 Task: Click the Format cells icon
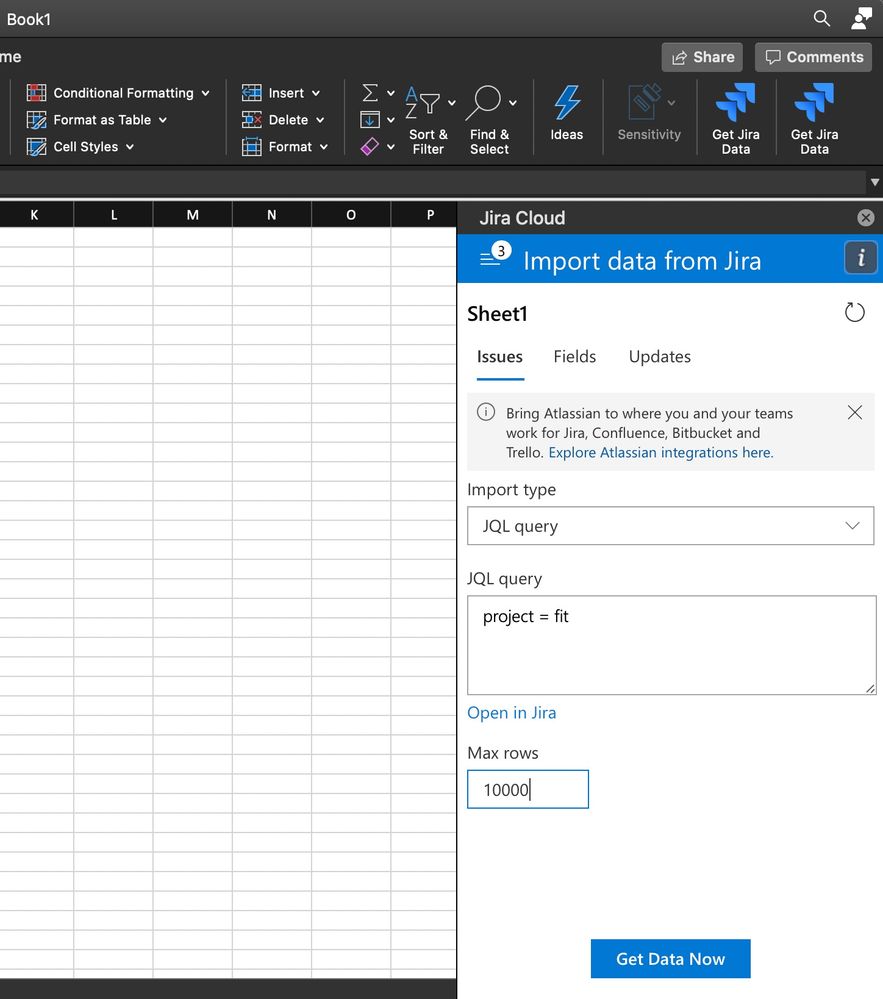(252, 147)
